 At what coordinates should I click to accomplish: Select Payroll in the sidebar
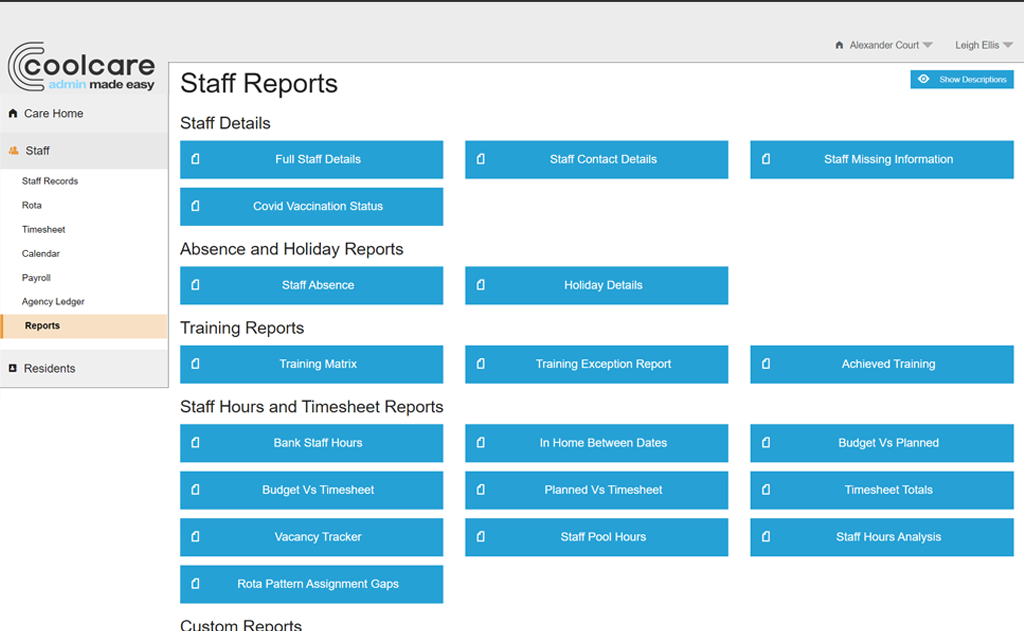point(38,277)
